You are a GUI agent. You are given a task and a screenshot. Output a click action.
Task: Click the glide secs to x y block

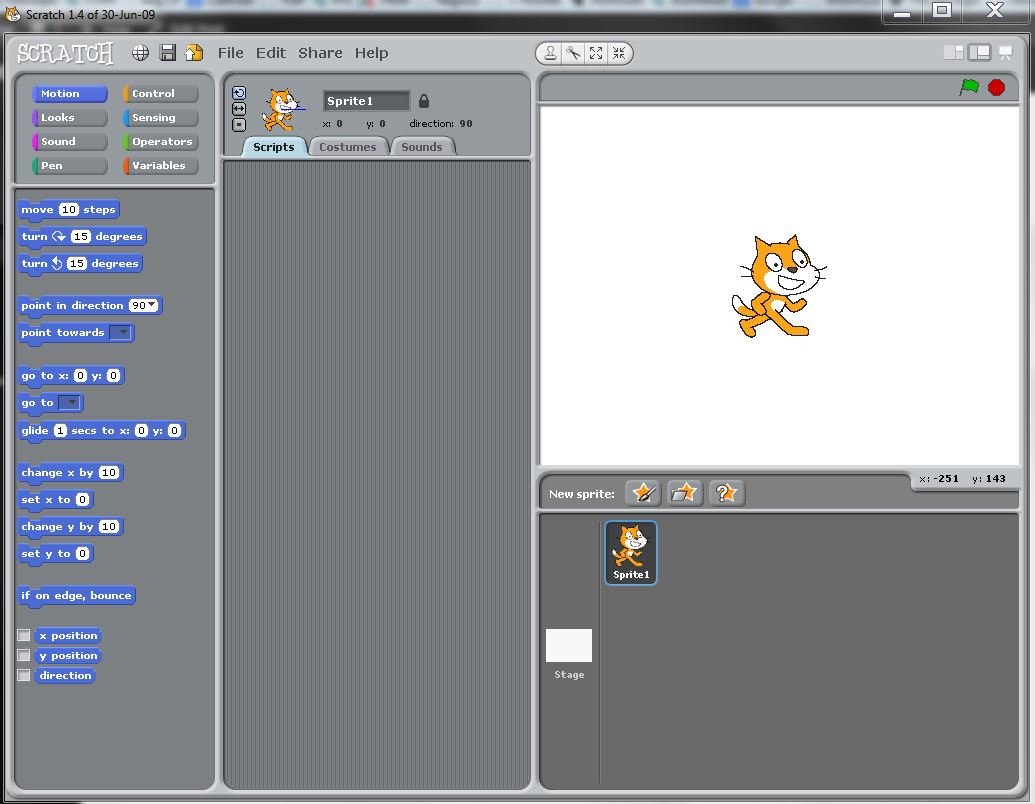pos(101,430)
